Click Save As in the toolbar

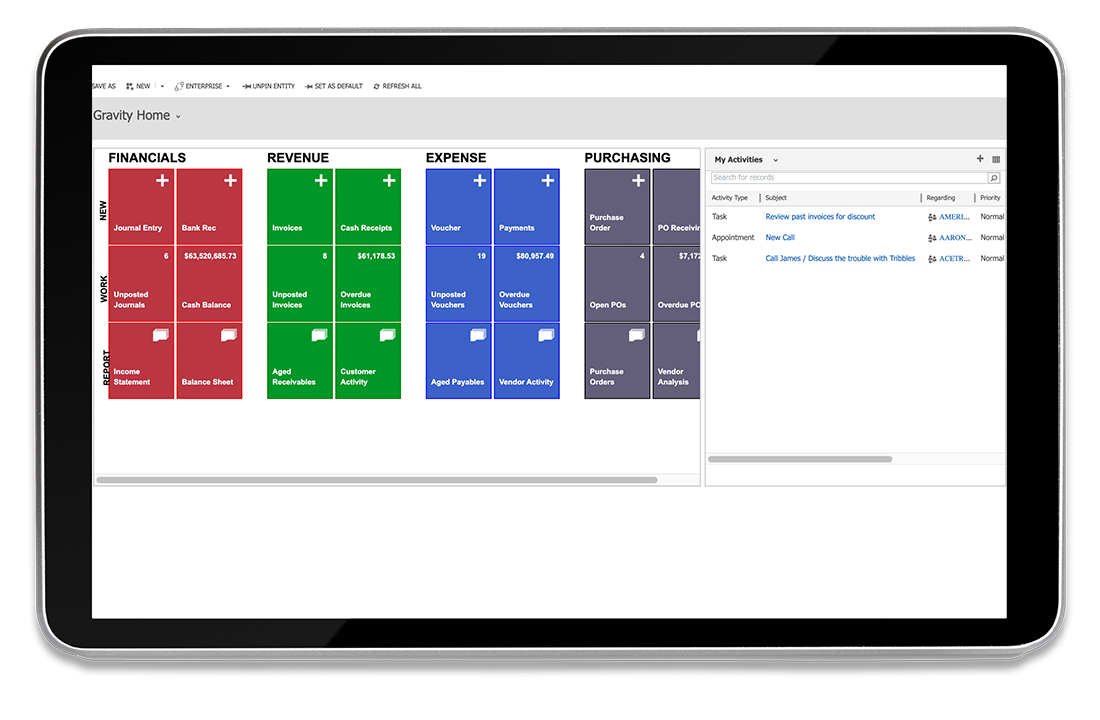click(x=104, y=86)
